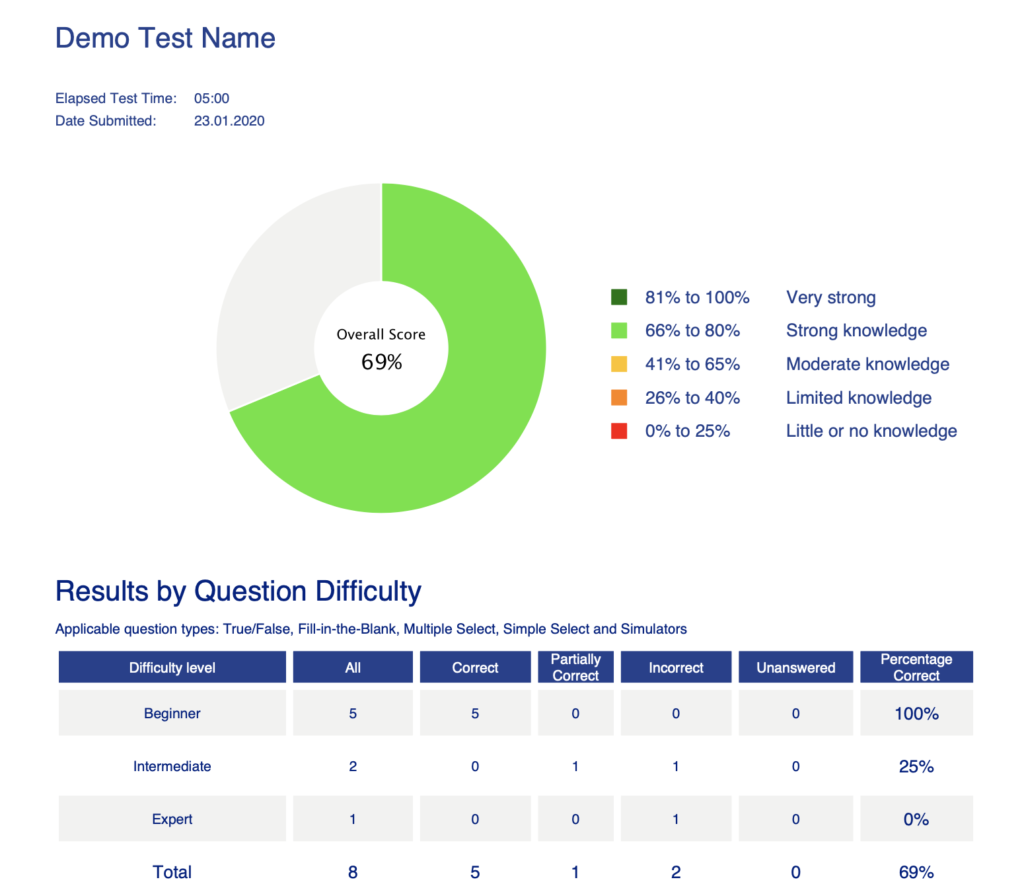Click the light green Strong knowledge swatch
The width and height of the screenshot is (1024, 896).
[618, 331]
